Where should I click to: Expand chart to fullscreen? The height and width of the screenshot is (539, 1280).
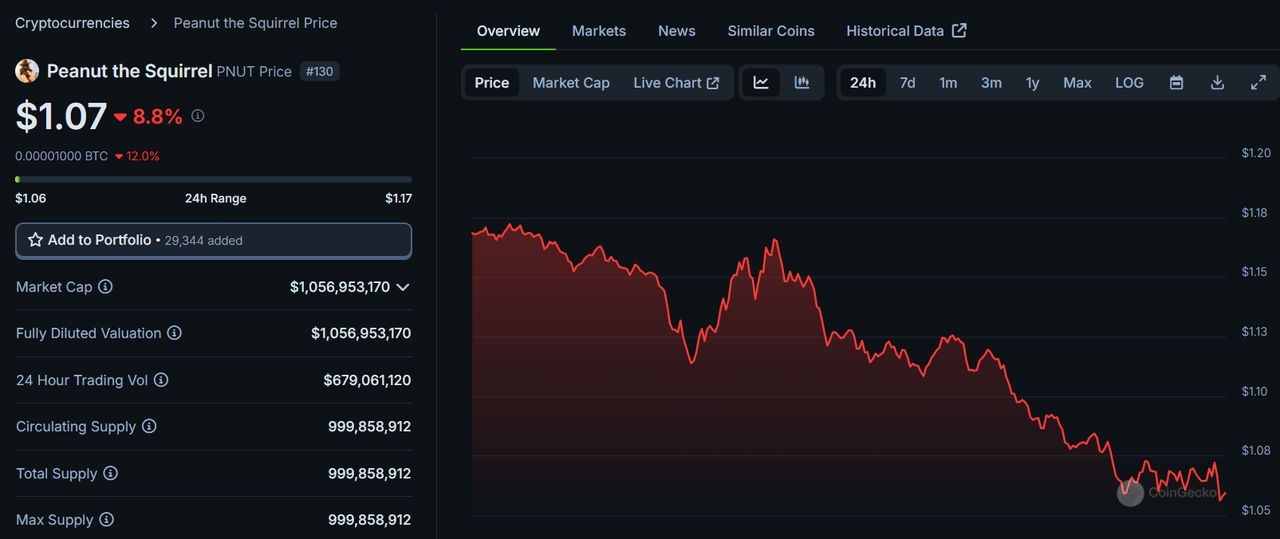pyautogui.click(x=1258, y=83)
